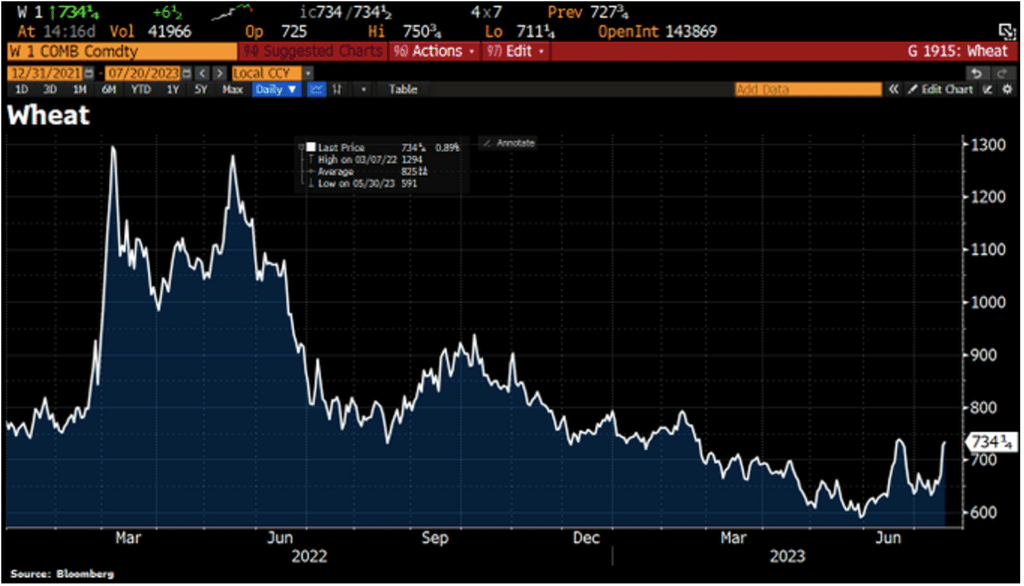Click the start date field 12/31/2021
Screen dimensions: 1024x586
46,73
